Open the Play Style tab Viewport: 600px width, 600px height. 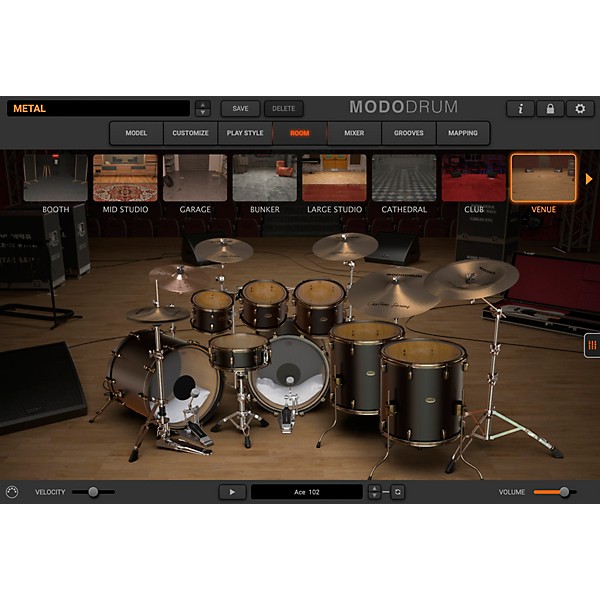(245, 133)
